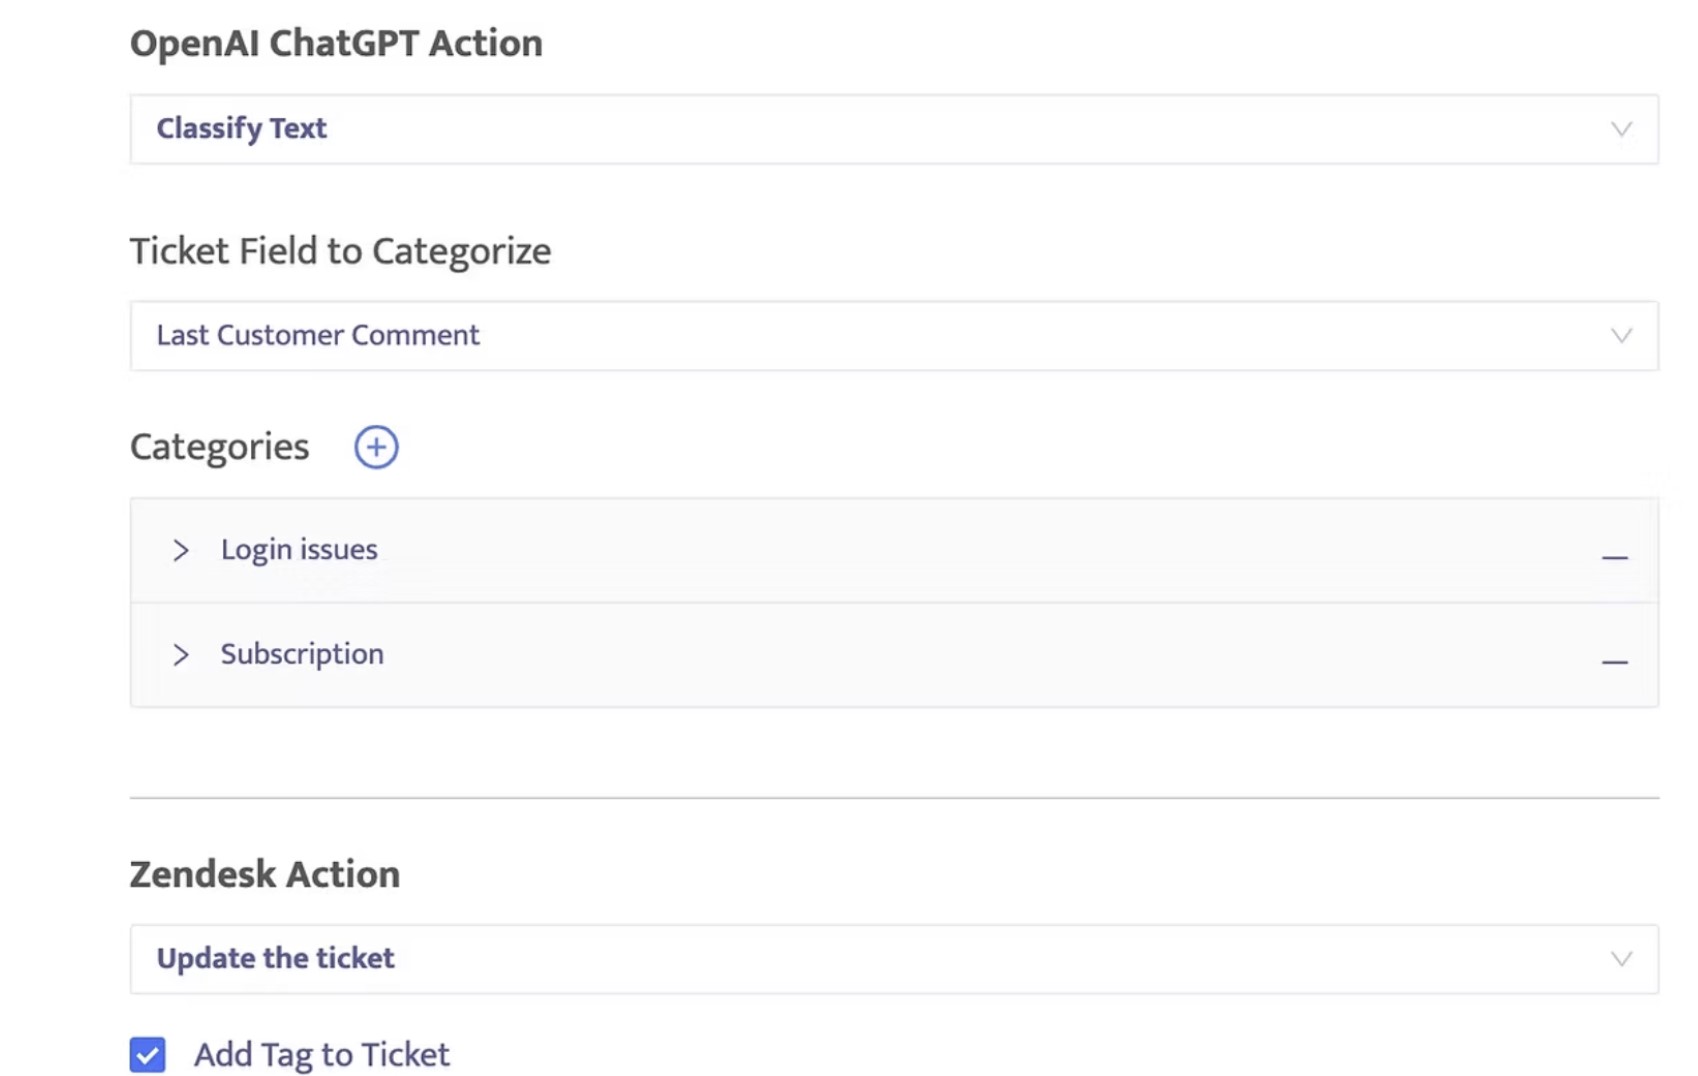Screen dimensions: 1698x1076
Task: Uncheck the Add Tag to Ticket checkbox
Action: point(148,1054)
